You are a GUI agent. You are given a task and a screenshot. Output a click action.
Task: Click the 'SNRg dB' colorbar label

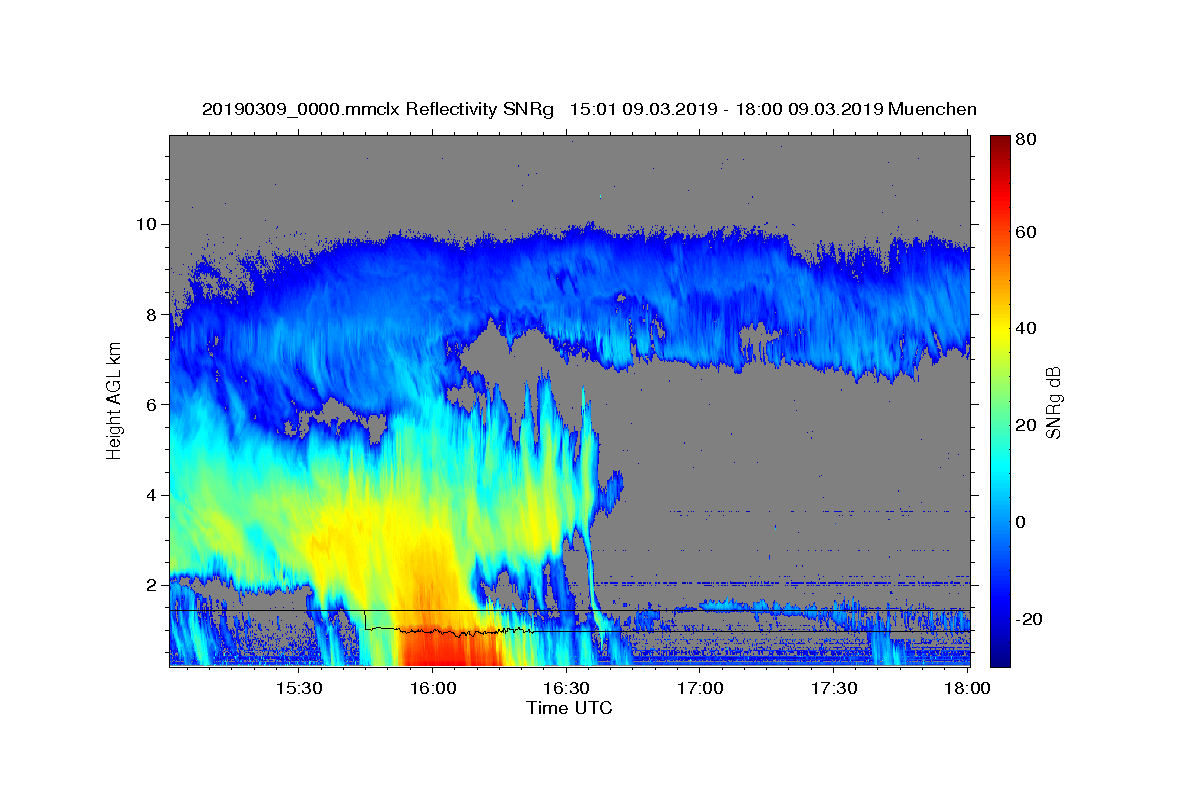coord(1052,401)
